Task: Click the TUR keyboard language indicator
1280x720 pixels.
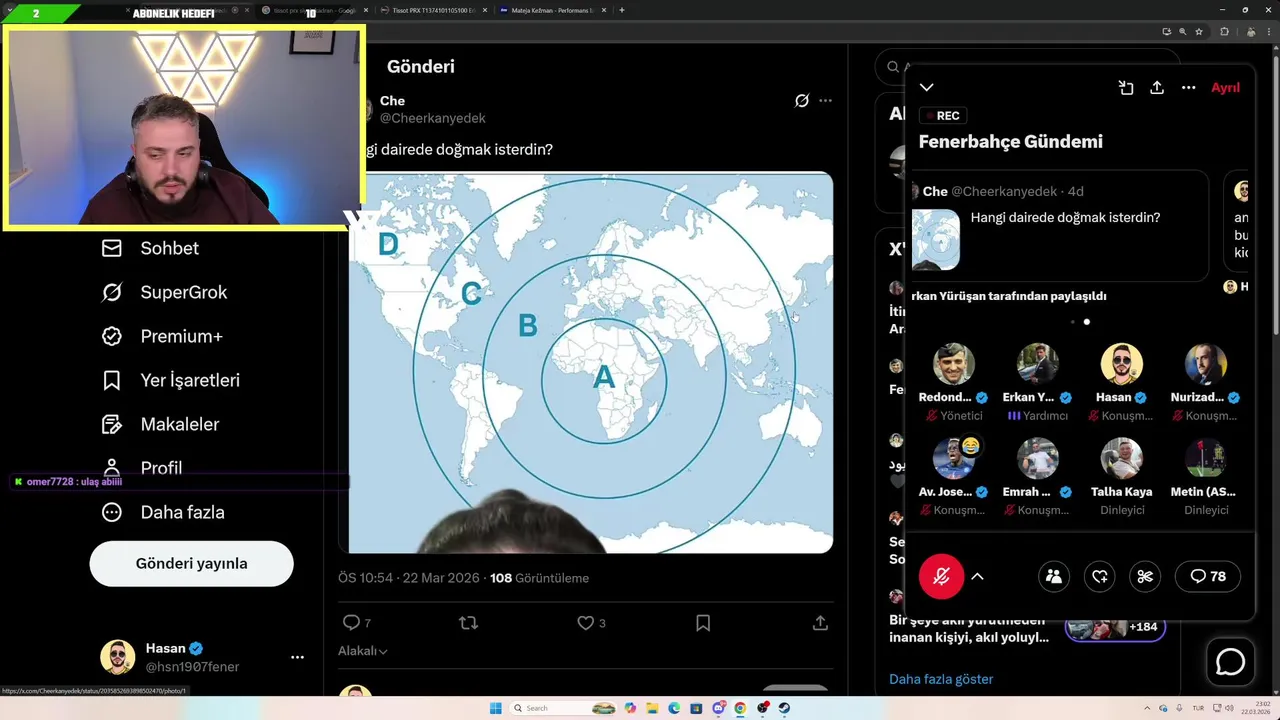Action: (x=1197, y=708)
